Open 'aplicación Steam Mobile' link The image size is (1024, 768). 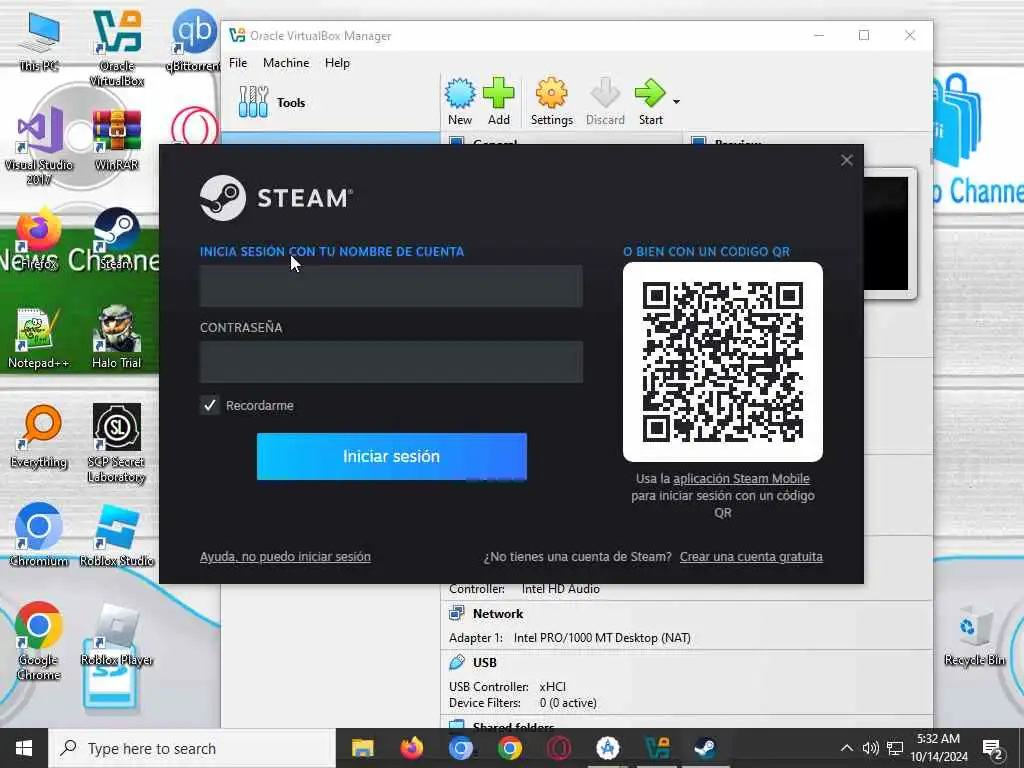[741, 479]
